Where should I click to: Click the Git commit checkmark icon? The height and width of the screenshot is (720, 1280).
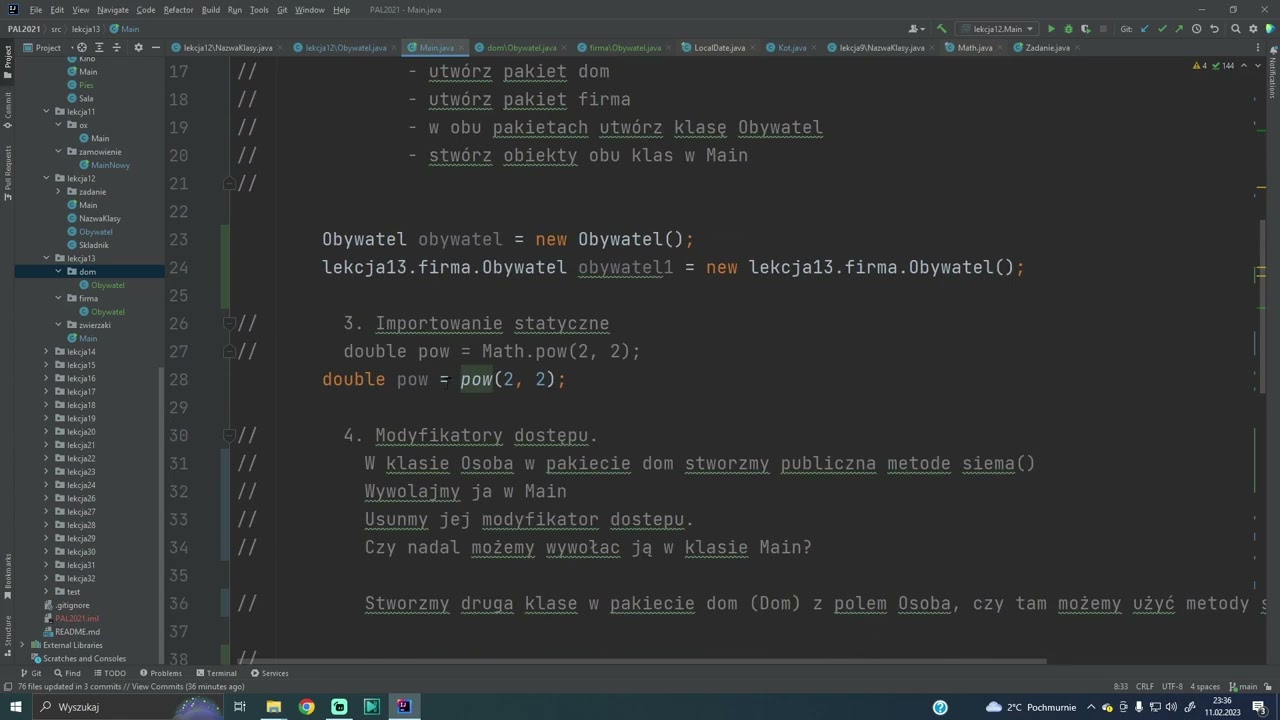[x=1162, y=29]
